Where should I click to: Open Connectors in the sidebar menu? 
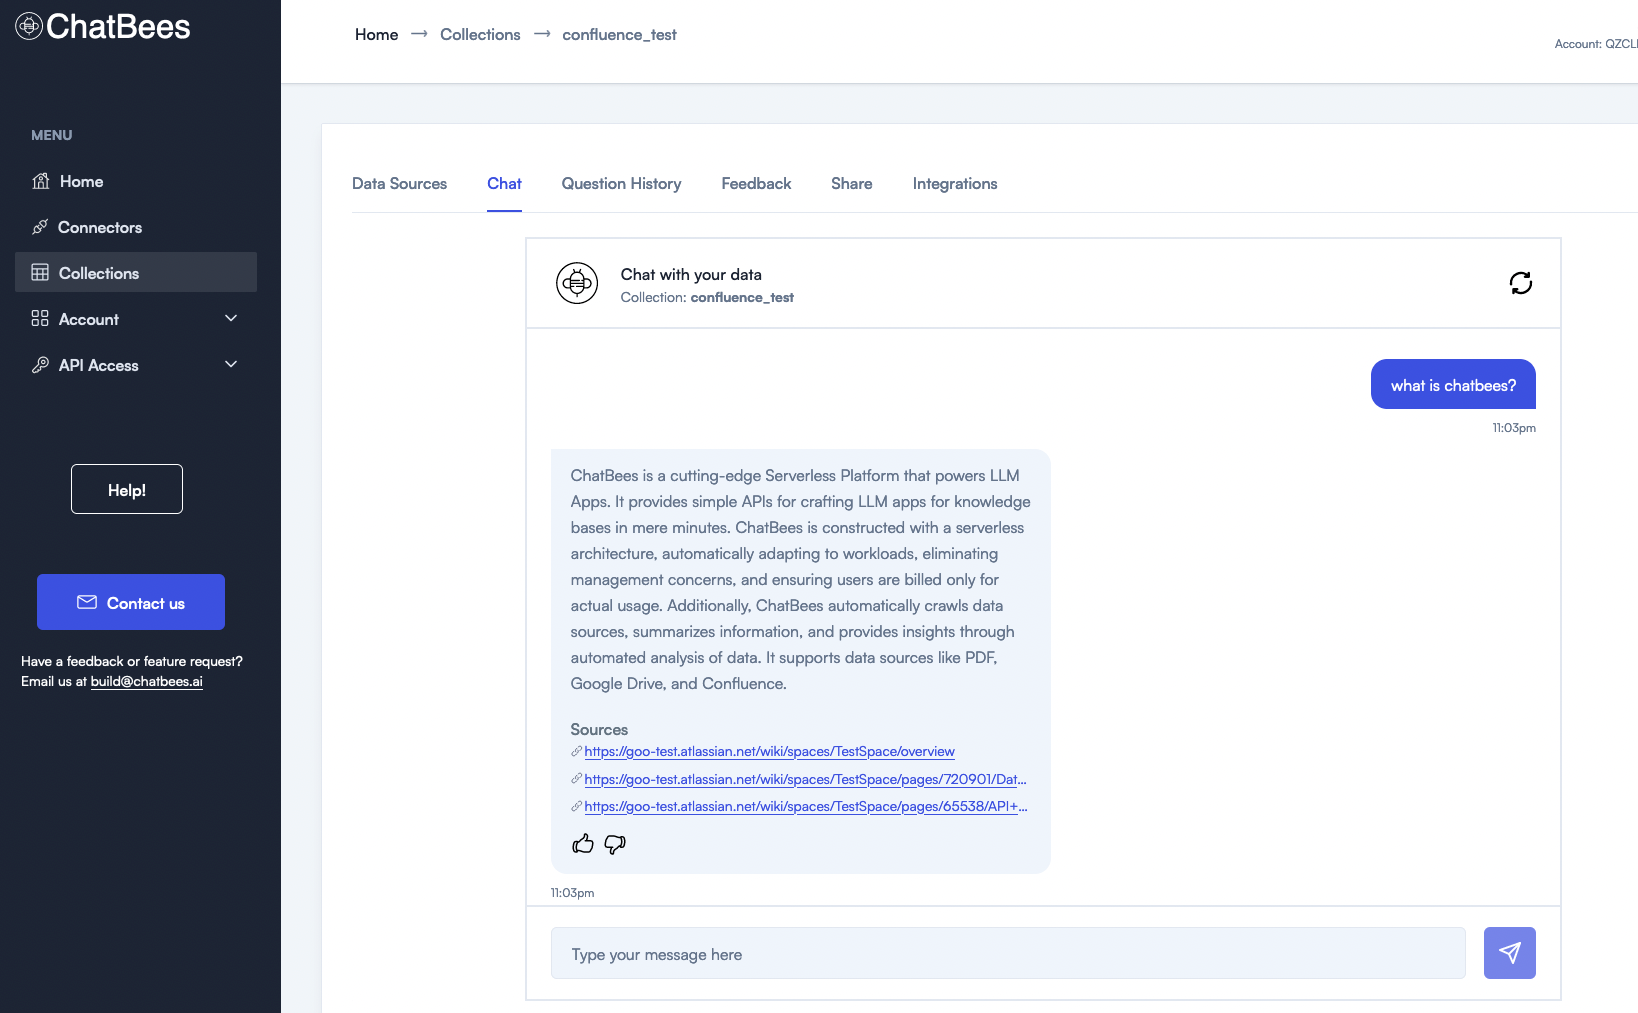click(x=136, y=227)
